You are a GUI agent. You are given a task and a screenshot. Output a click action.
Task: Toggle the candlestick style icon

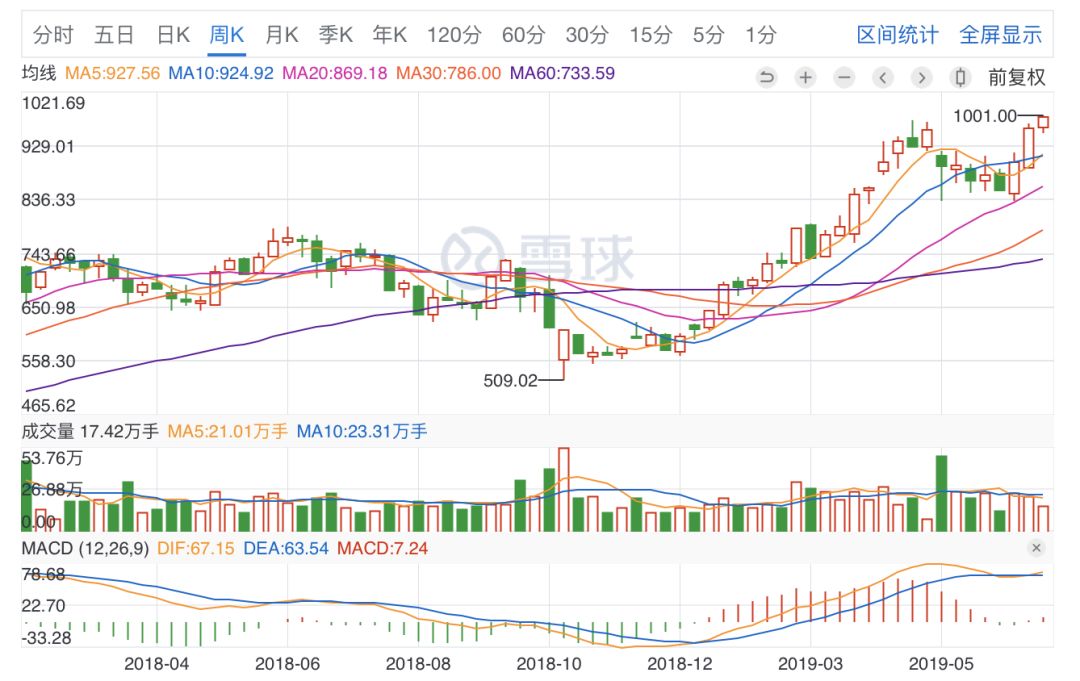(960, 78)
